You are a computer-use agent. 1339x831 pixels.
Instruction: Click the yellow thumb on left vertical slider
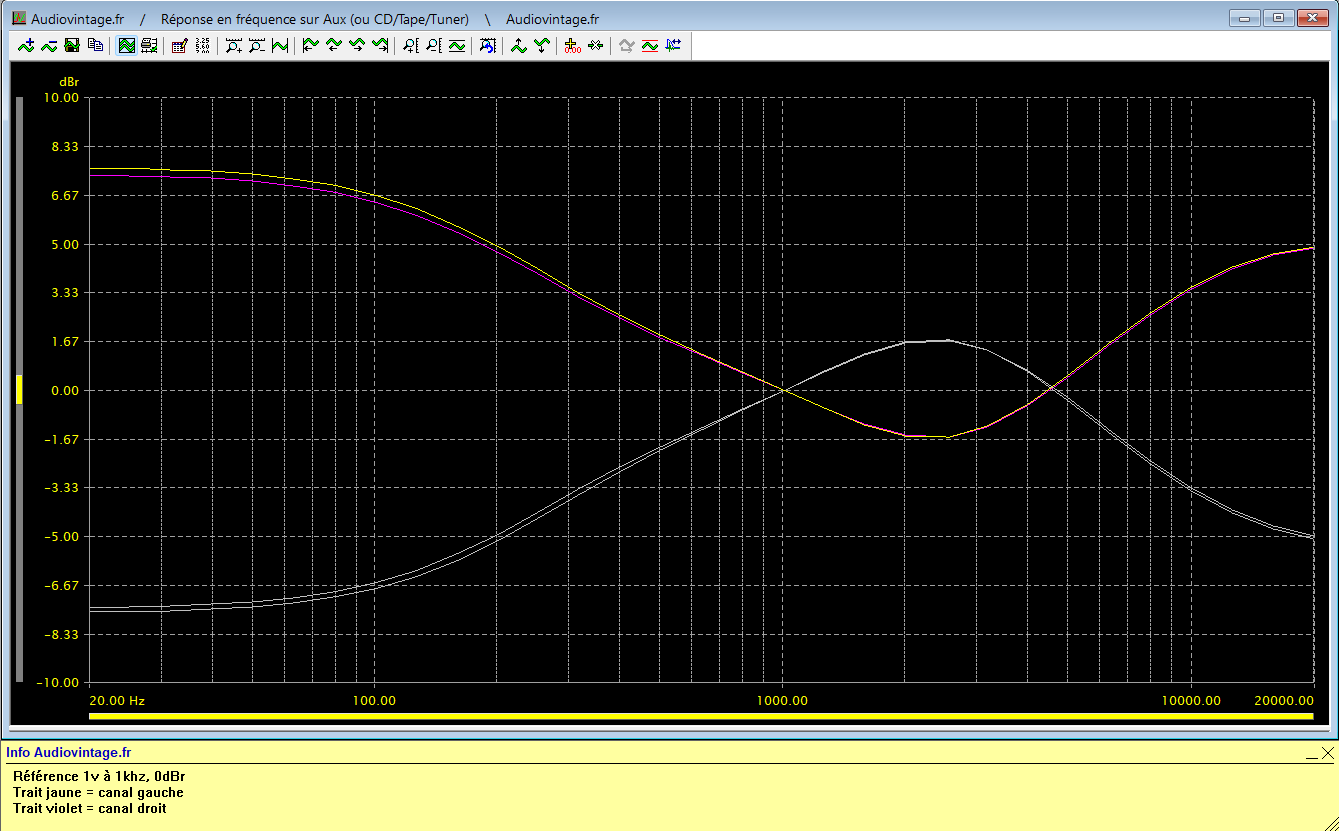pos(18,390)
